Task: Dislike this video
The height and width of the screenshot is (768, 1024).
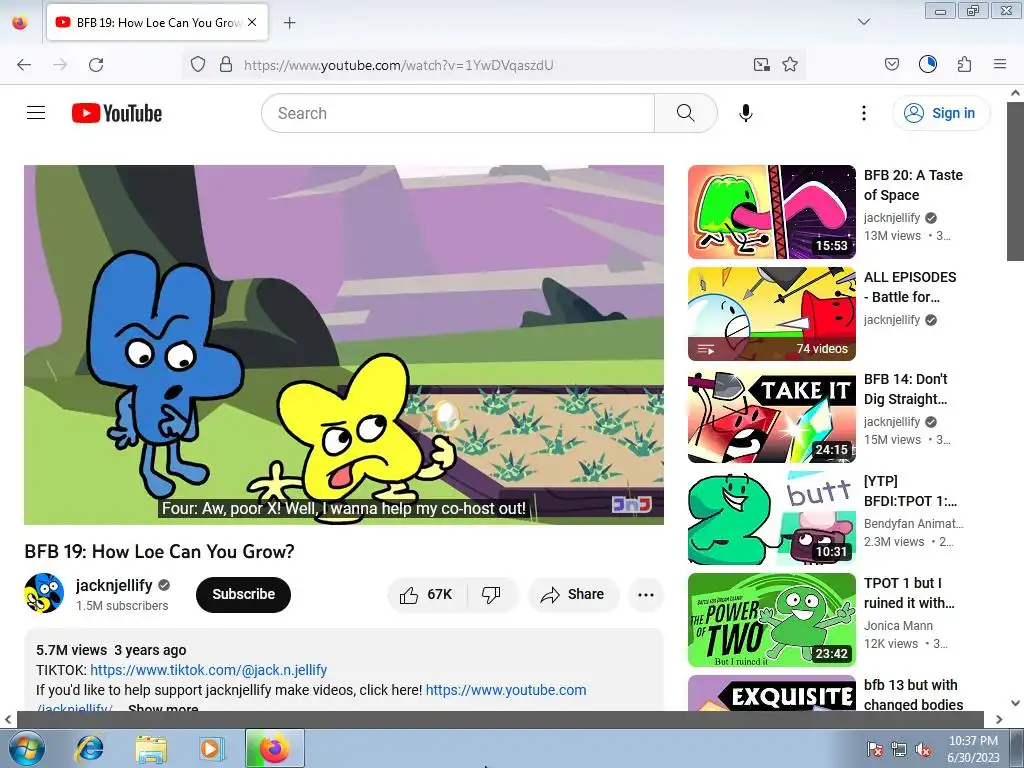Action: [492, 594]
